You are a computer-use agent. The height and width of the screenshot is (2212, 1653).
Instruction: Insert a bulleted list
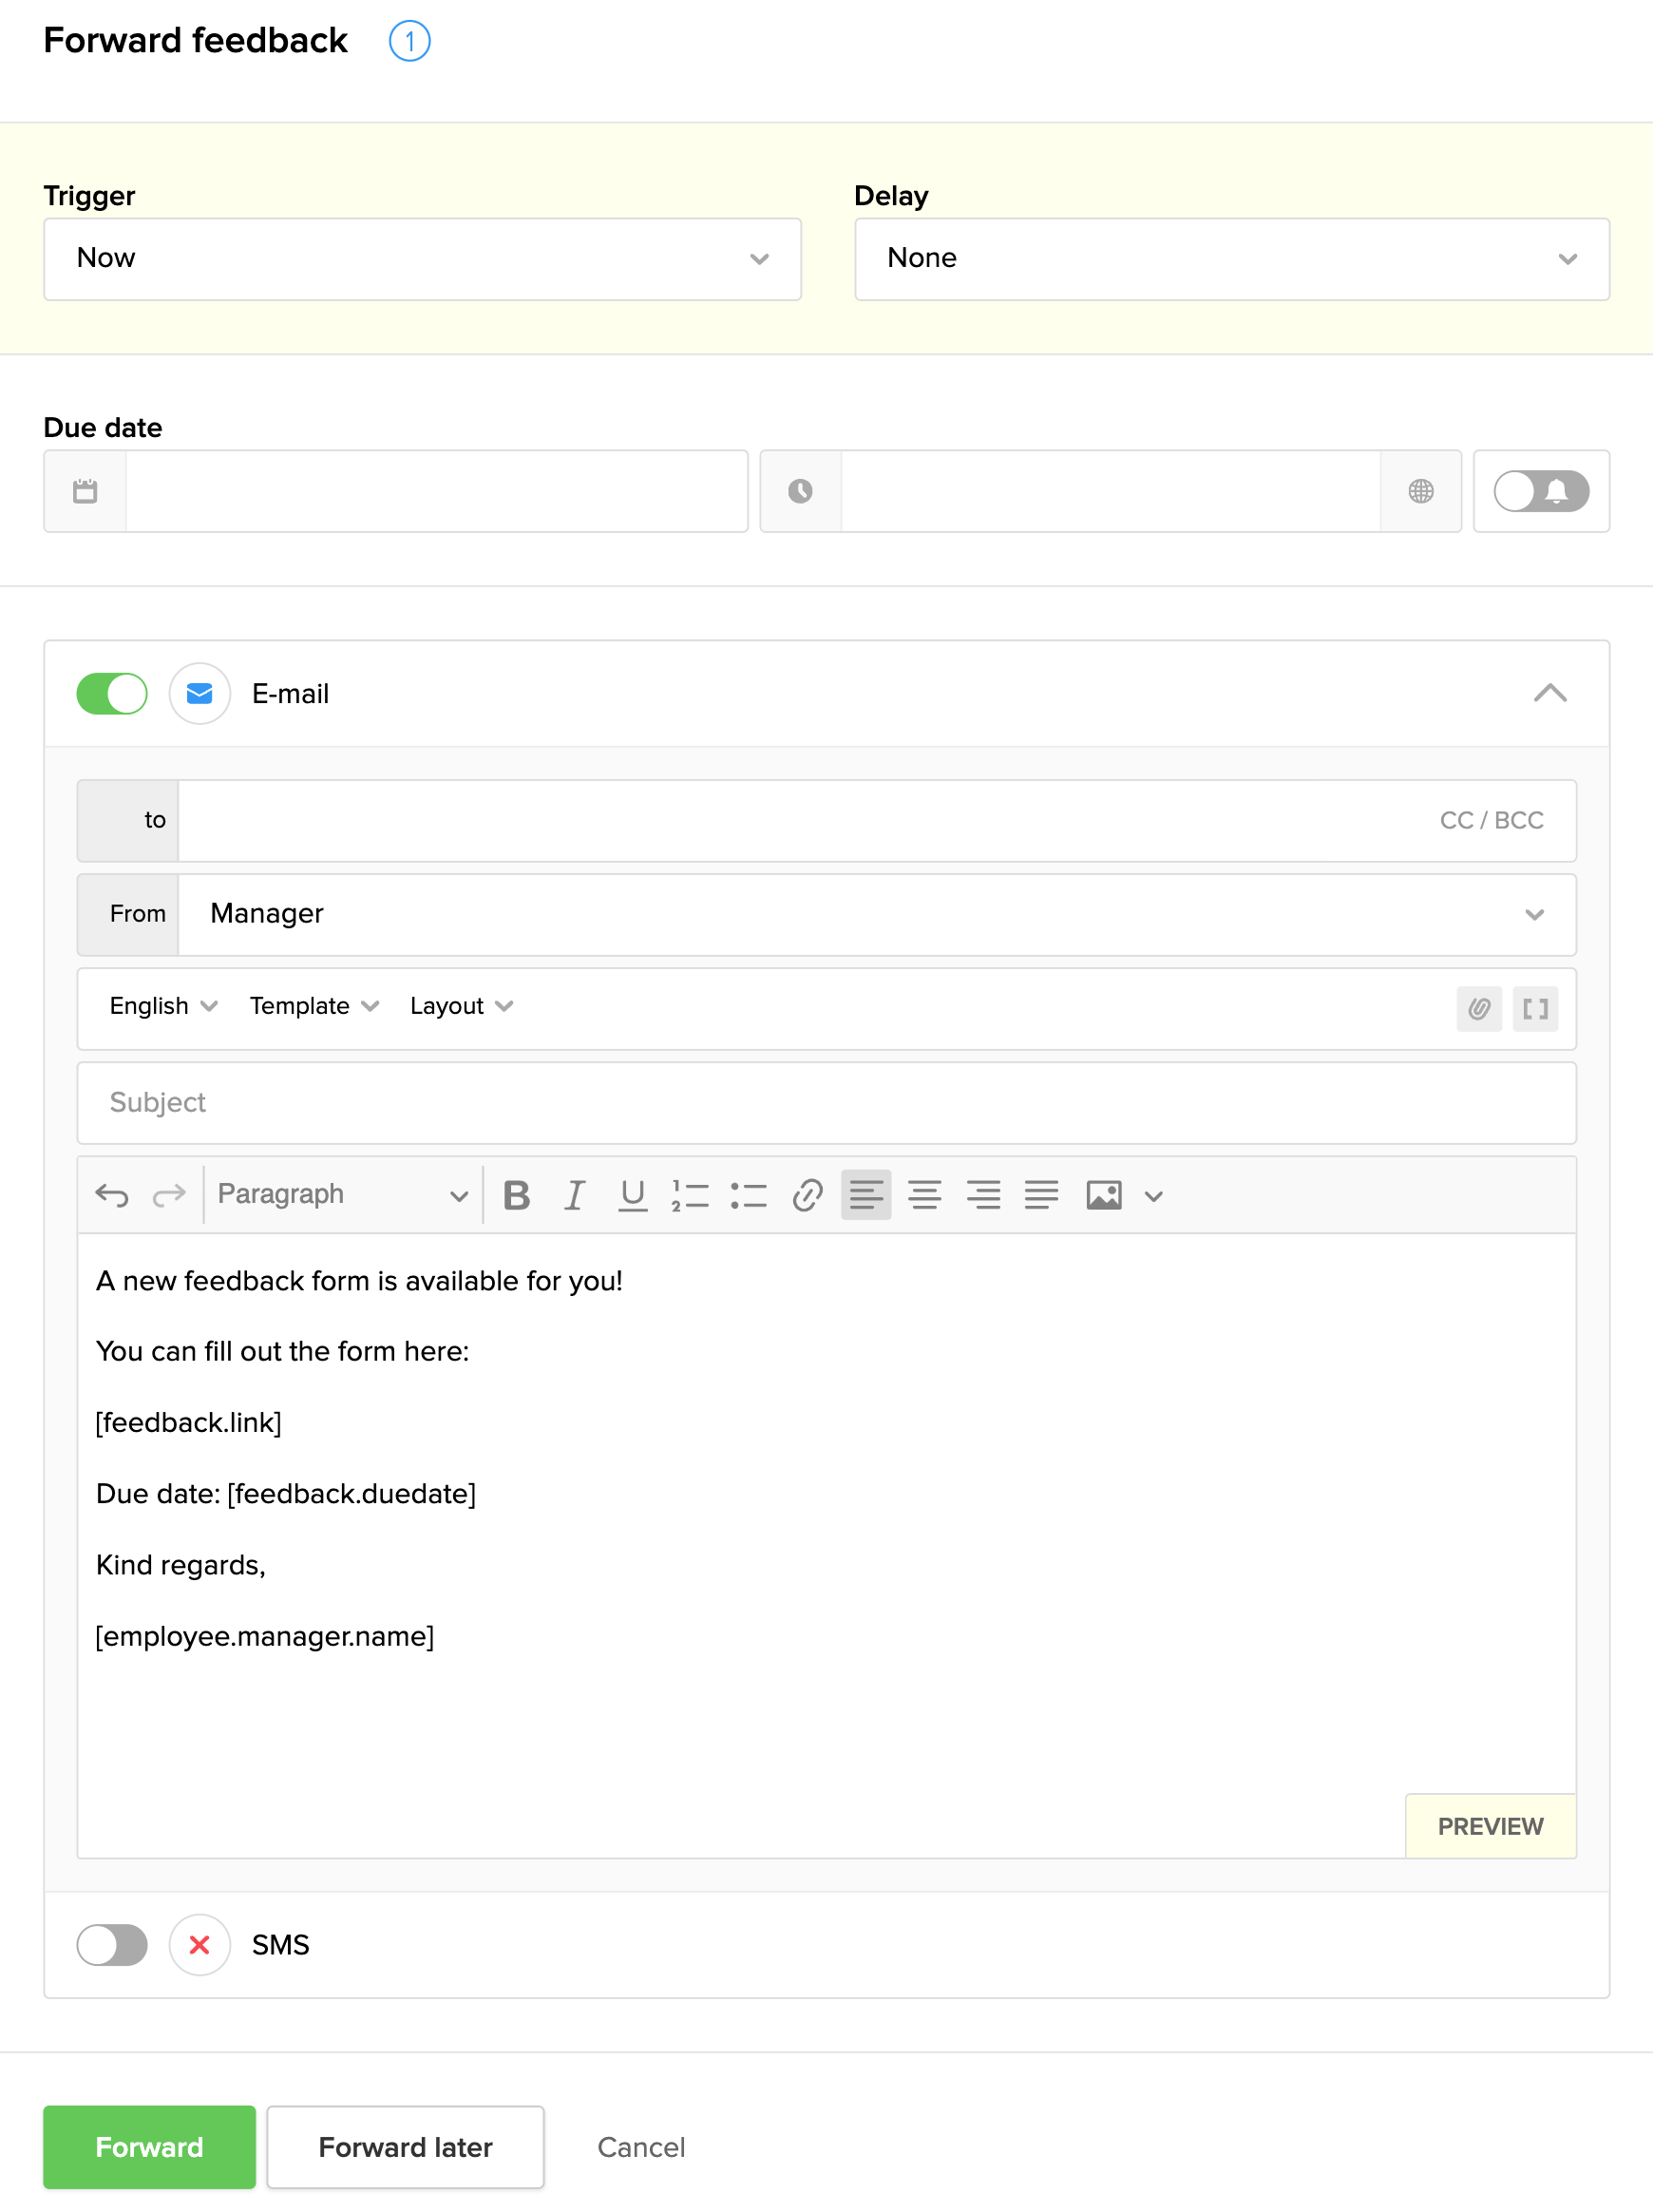pyautogui.click(x=748, y=1195)
